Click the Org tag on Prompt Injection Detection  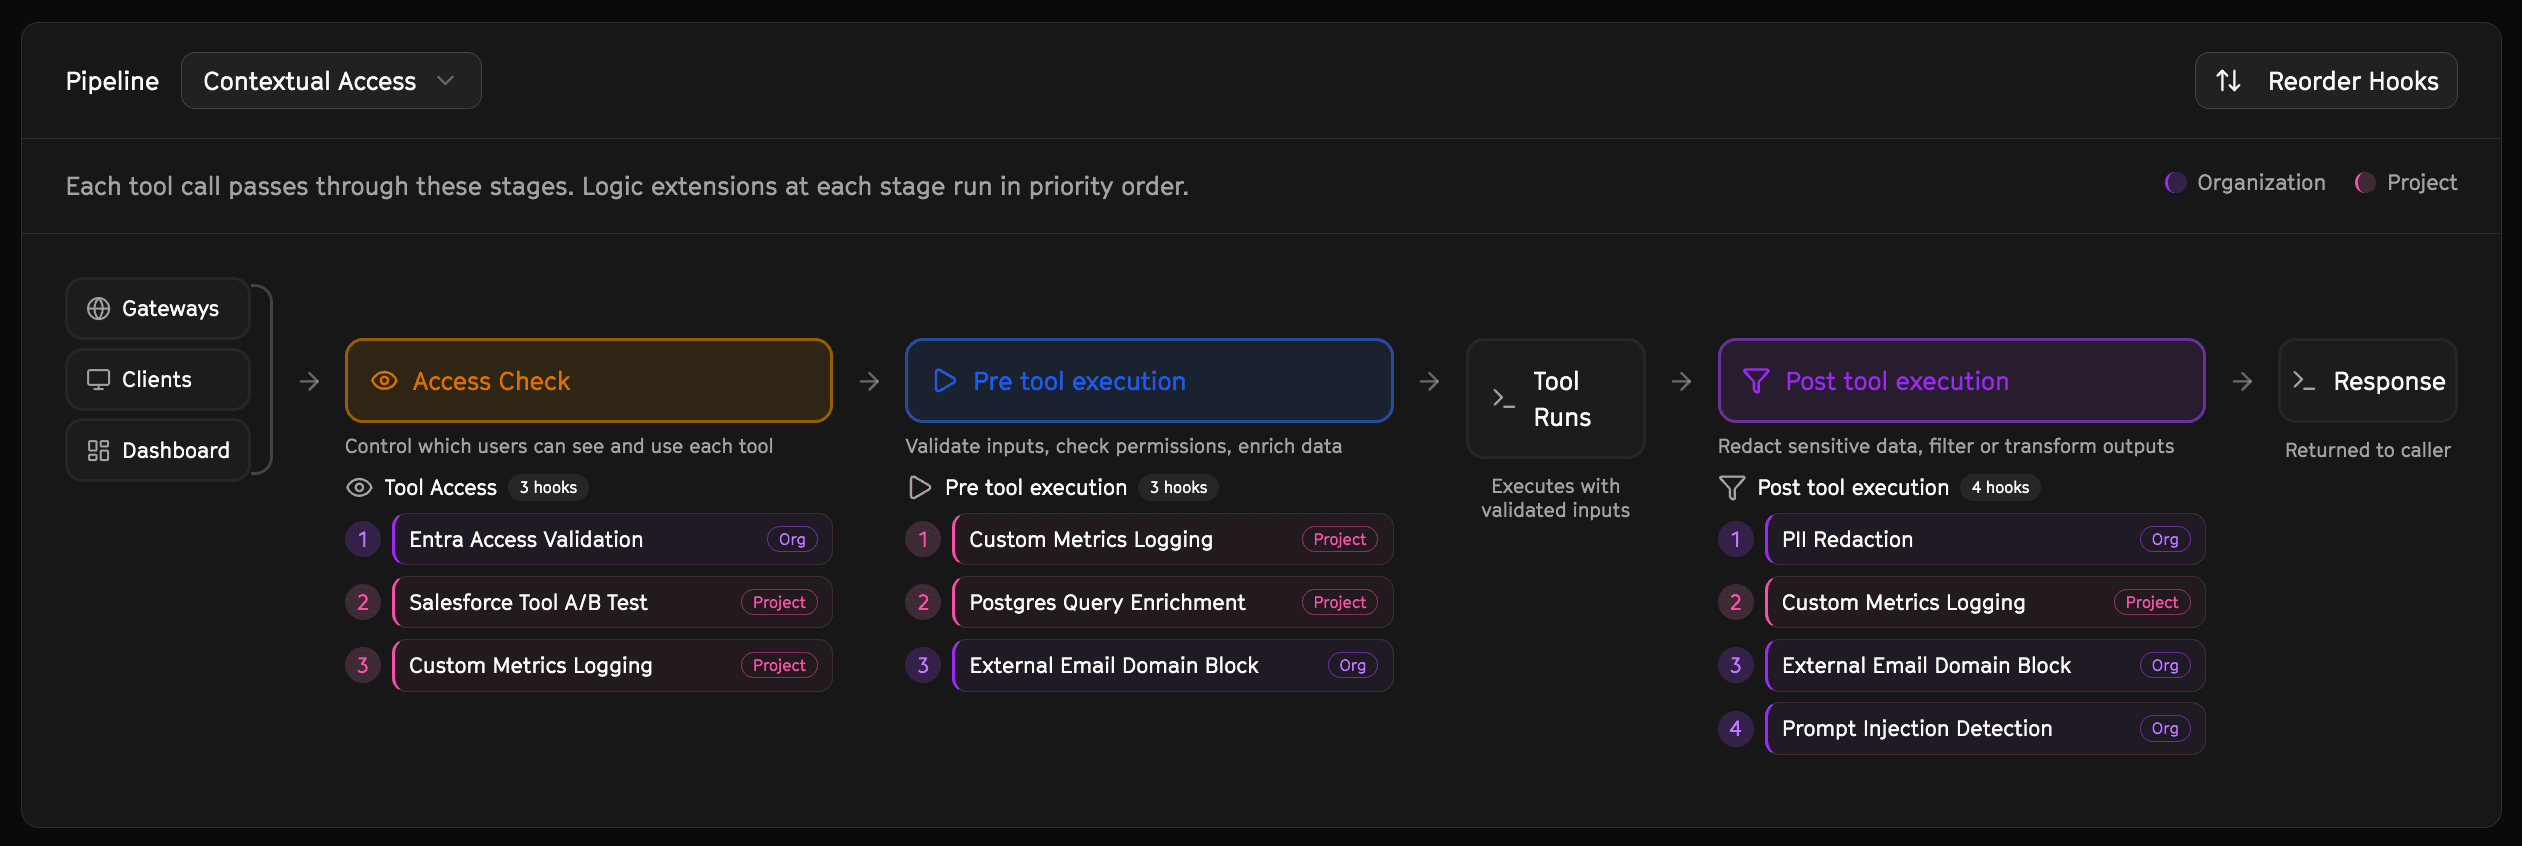2165,729
